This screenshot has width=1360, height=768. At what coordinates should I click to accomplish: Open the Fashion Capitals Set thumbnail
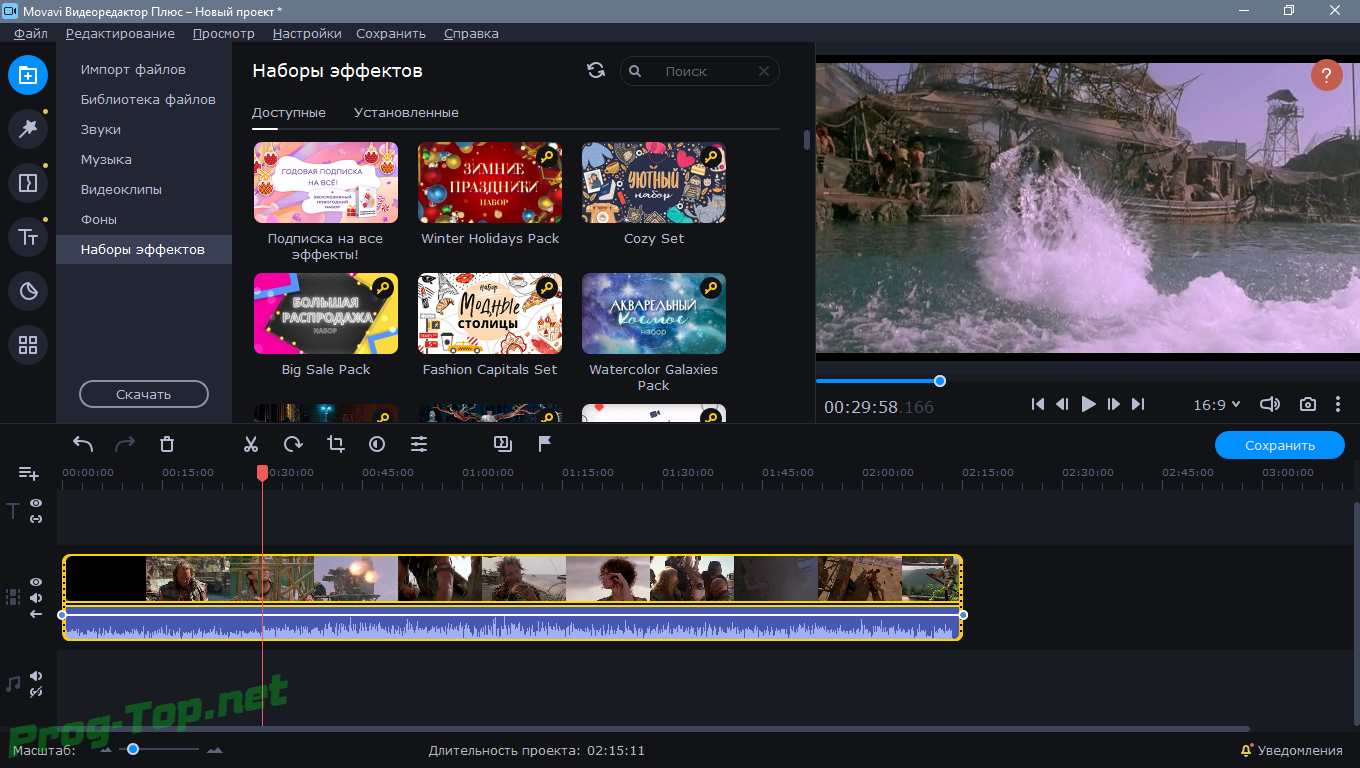pos(490,313)
